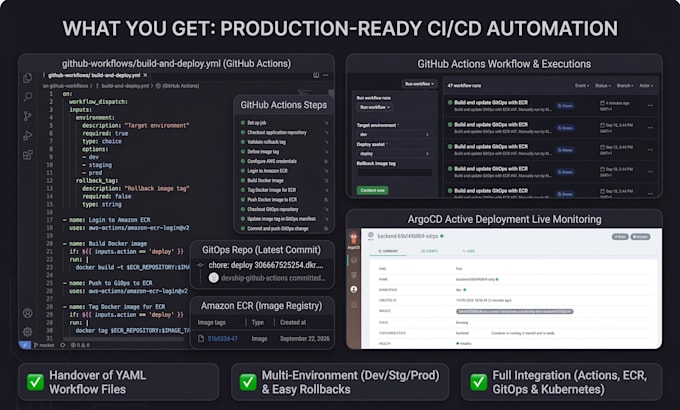The width and height of the screenshot is (680, 410).
Task: Open the Event filter dropdown
Action: click(582, 85)
